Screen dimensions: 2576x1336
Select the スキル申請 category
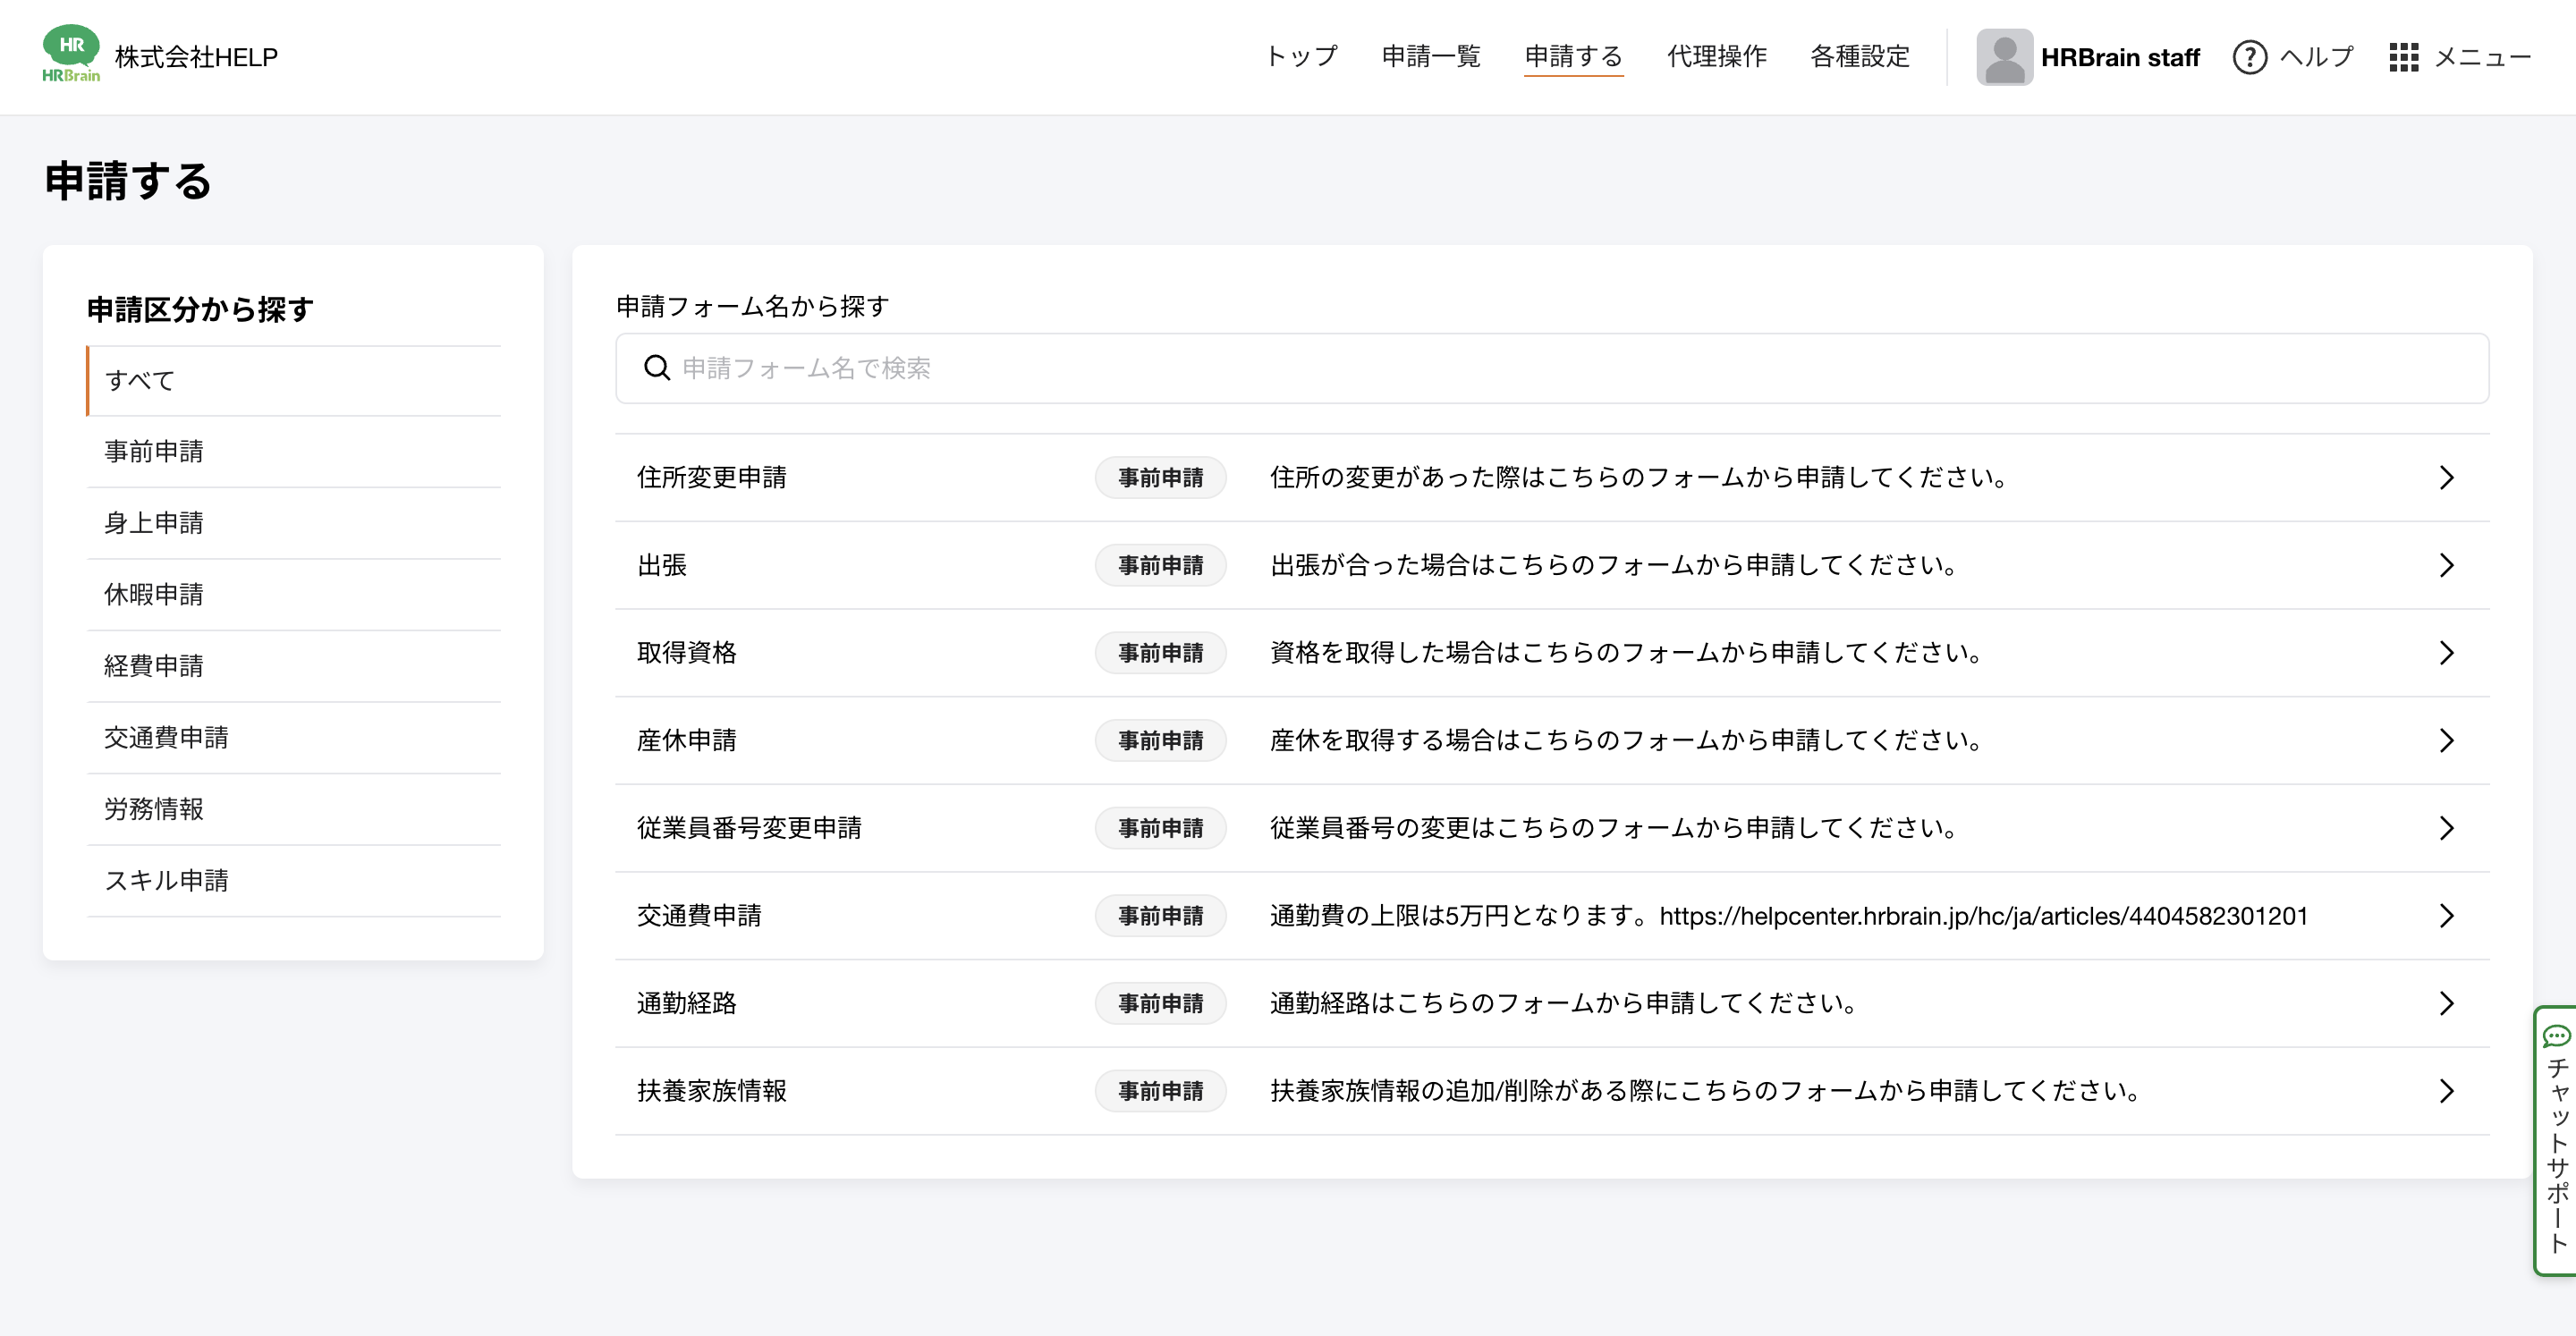[x=166, y=880]
